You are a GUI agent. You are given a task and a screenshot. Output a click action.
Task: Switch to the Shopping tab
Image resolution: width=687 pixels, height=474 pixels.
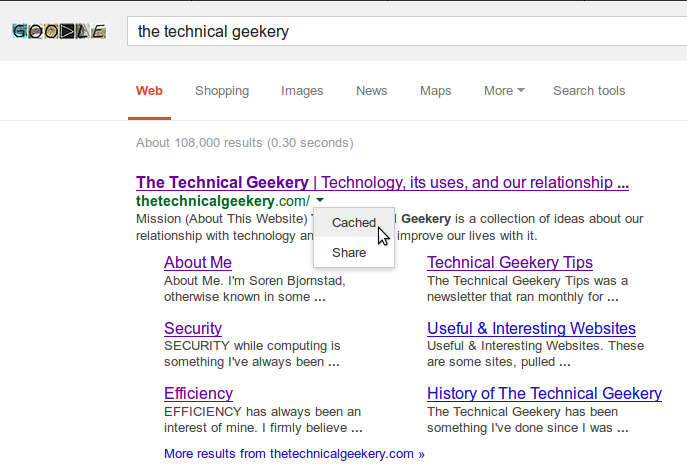click(x=222, y=91)
